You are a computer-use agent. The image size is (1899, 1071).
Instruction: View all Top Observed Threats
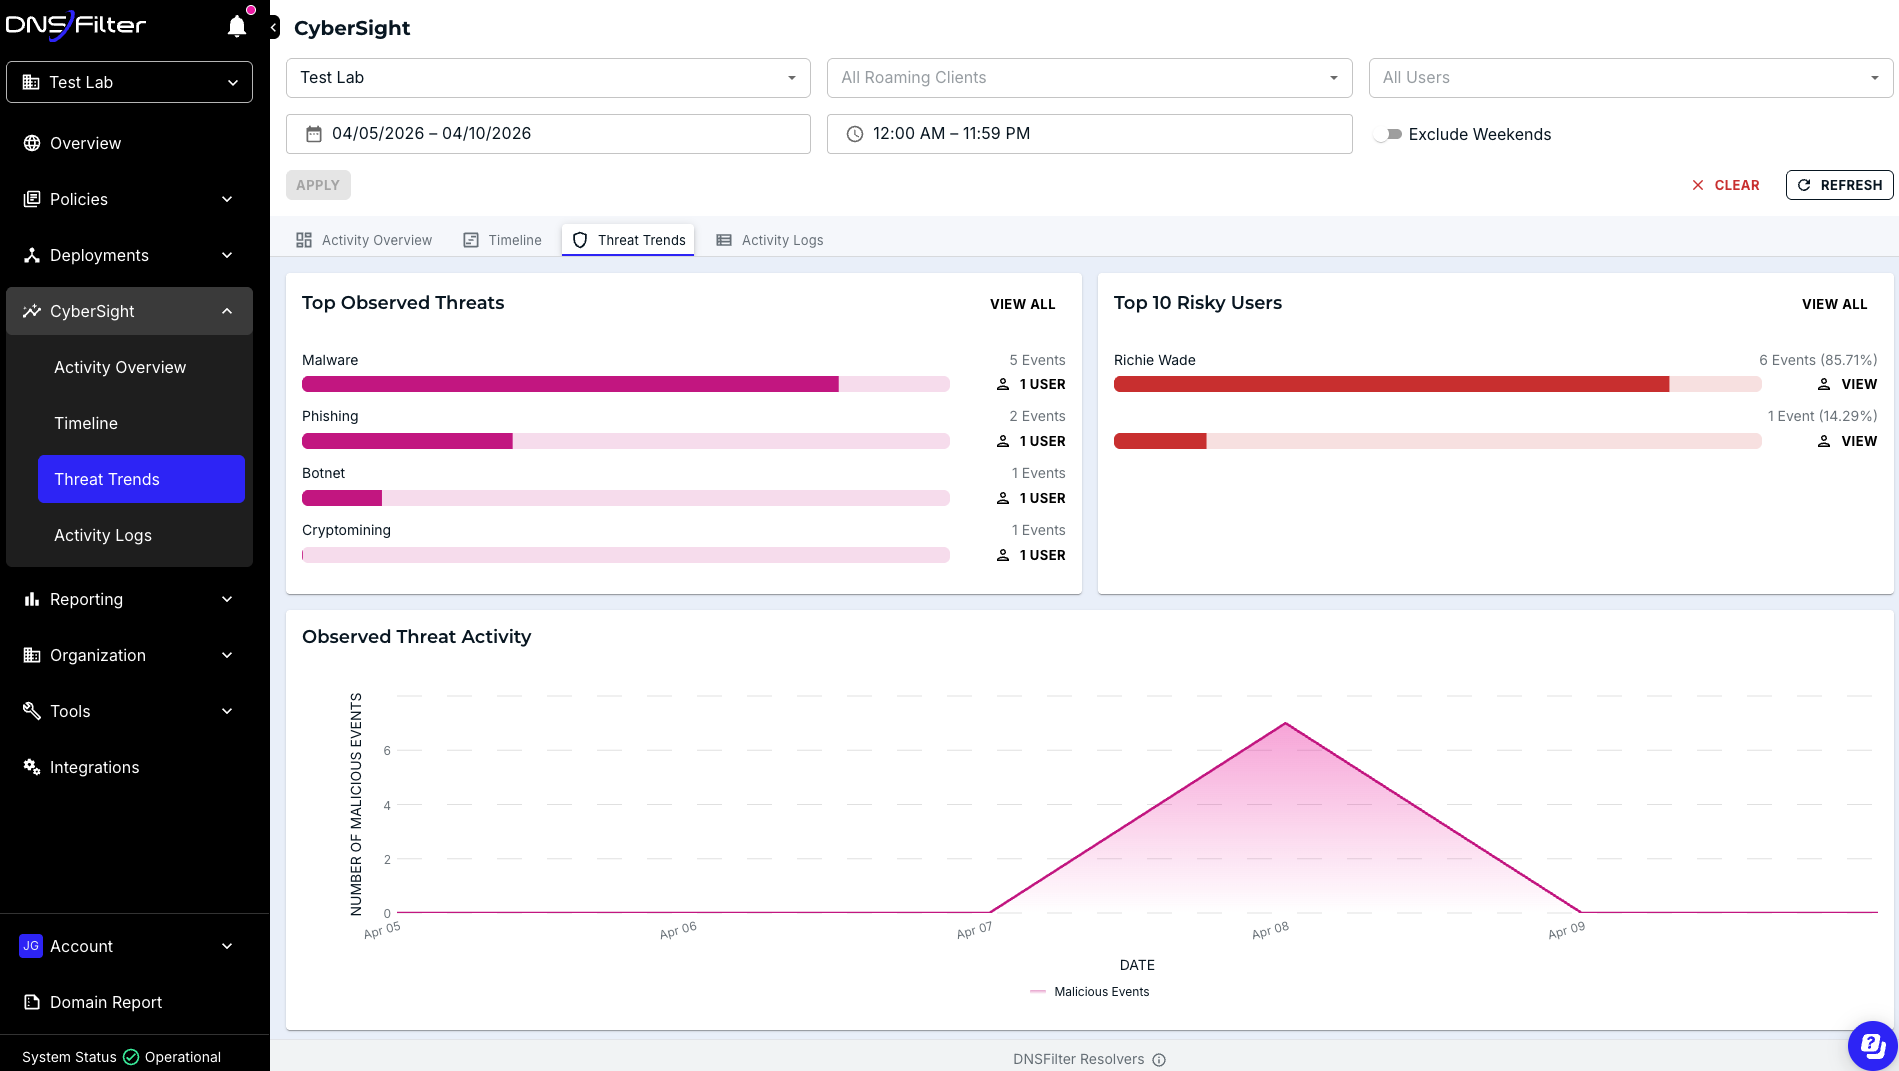click(1022, 304)
